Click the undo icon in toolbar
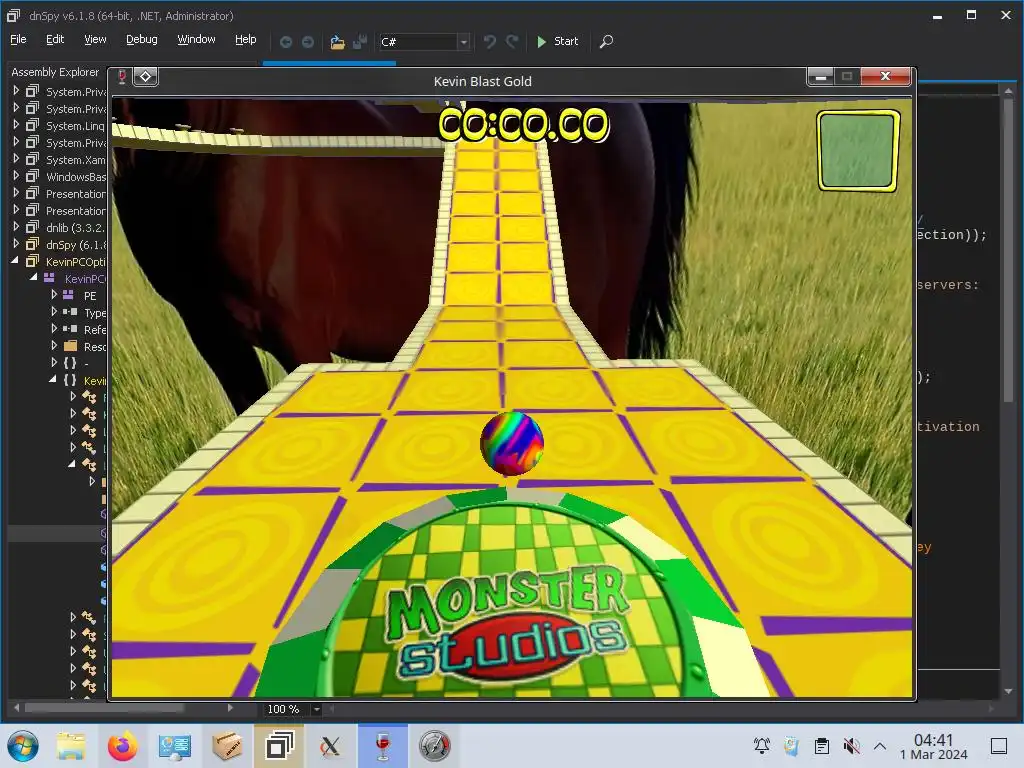The image size is (1024, 768). coord(490,42)
